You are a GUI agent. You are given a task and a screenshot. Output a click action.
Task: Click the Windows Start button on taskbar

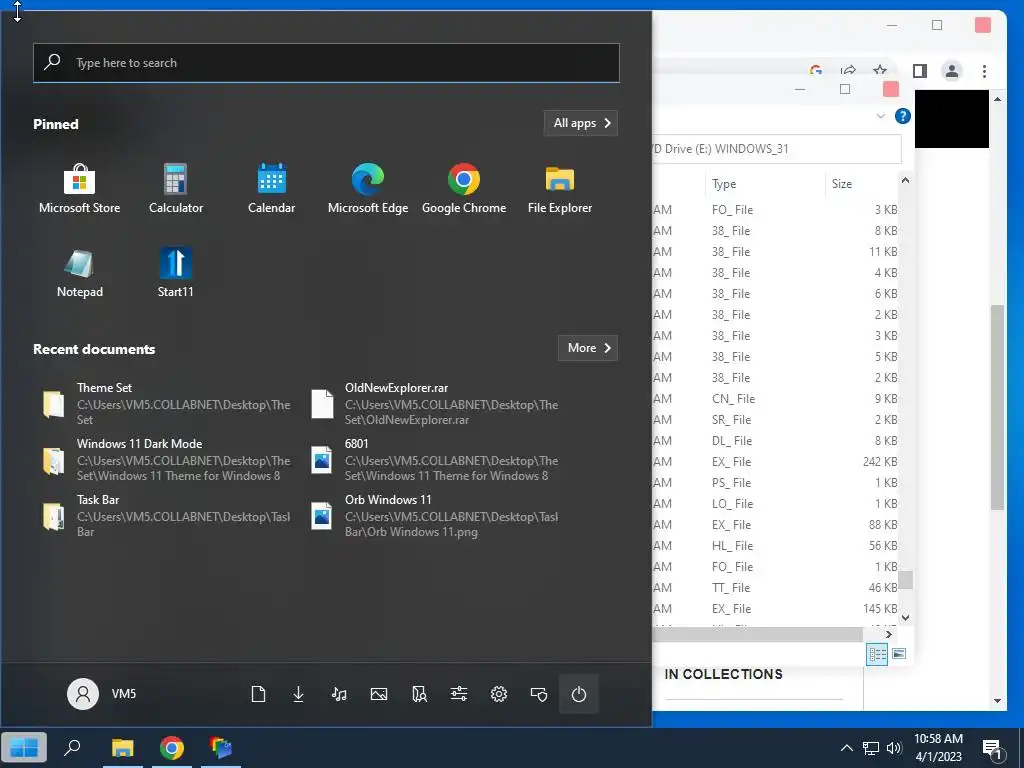click(x=24, y=748)
